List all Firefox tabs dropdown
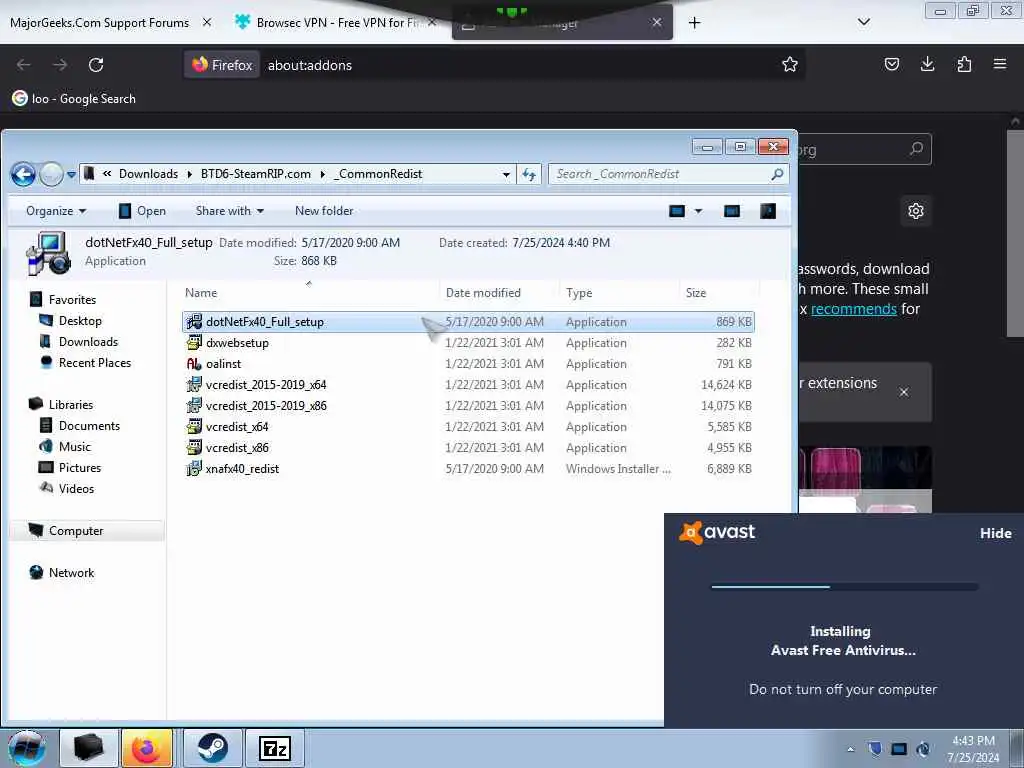This screenshot has width=1024, height=768. pos(863,23)
